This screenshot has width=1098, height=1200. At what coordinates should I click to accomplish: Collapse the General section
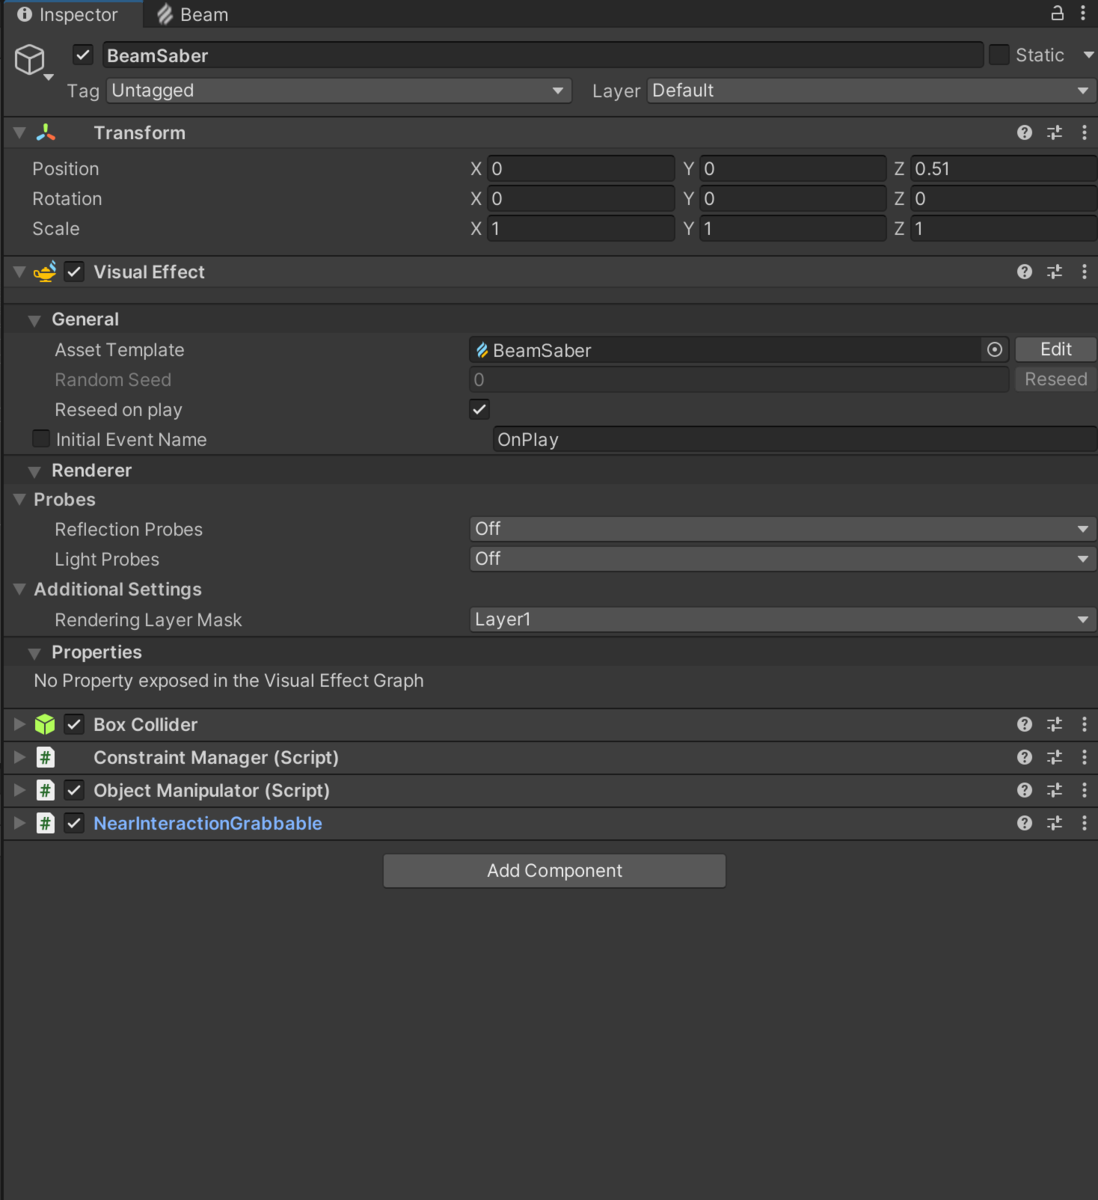(x=35, y=320)
